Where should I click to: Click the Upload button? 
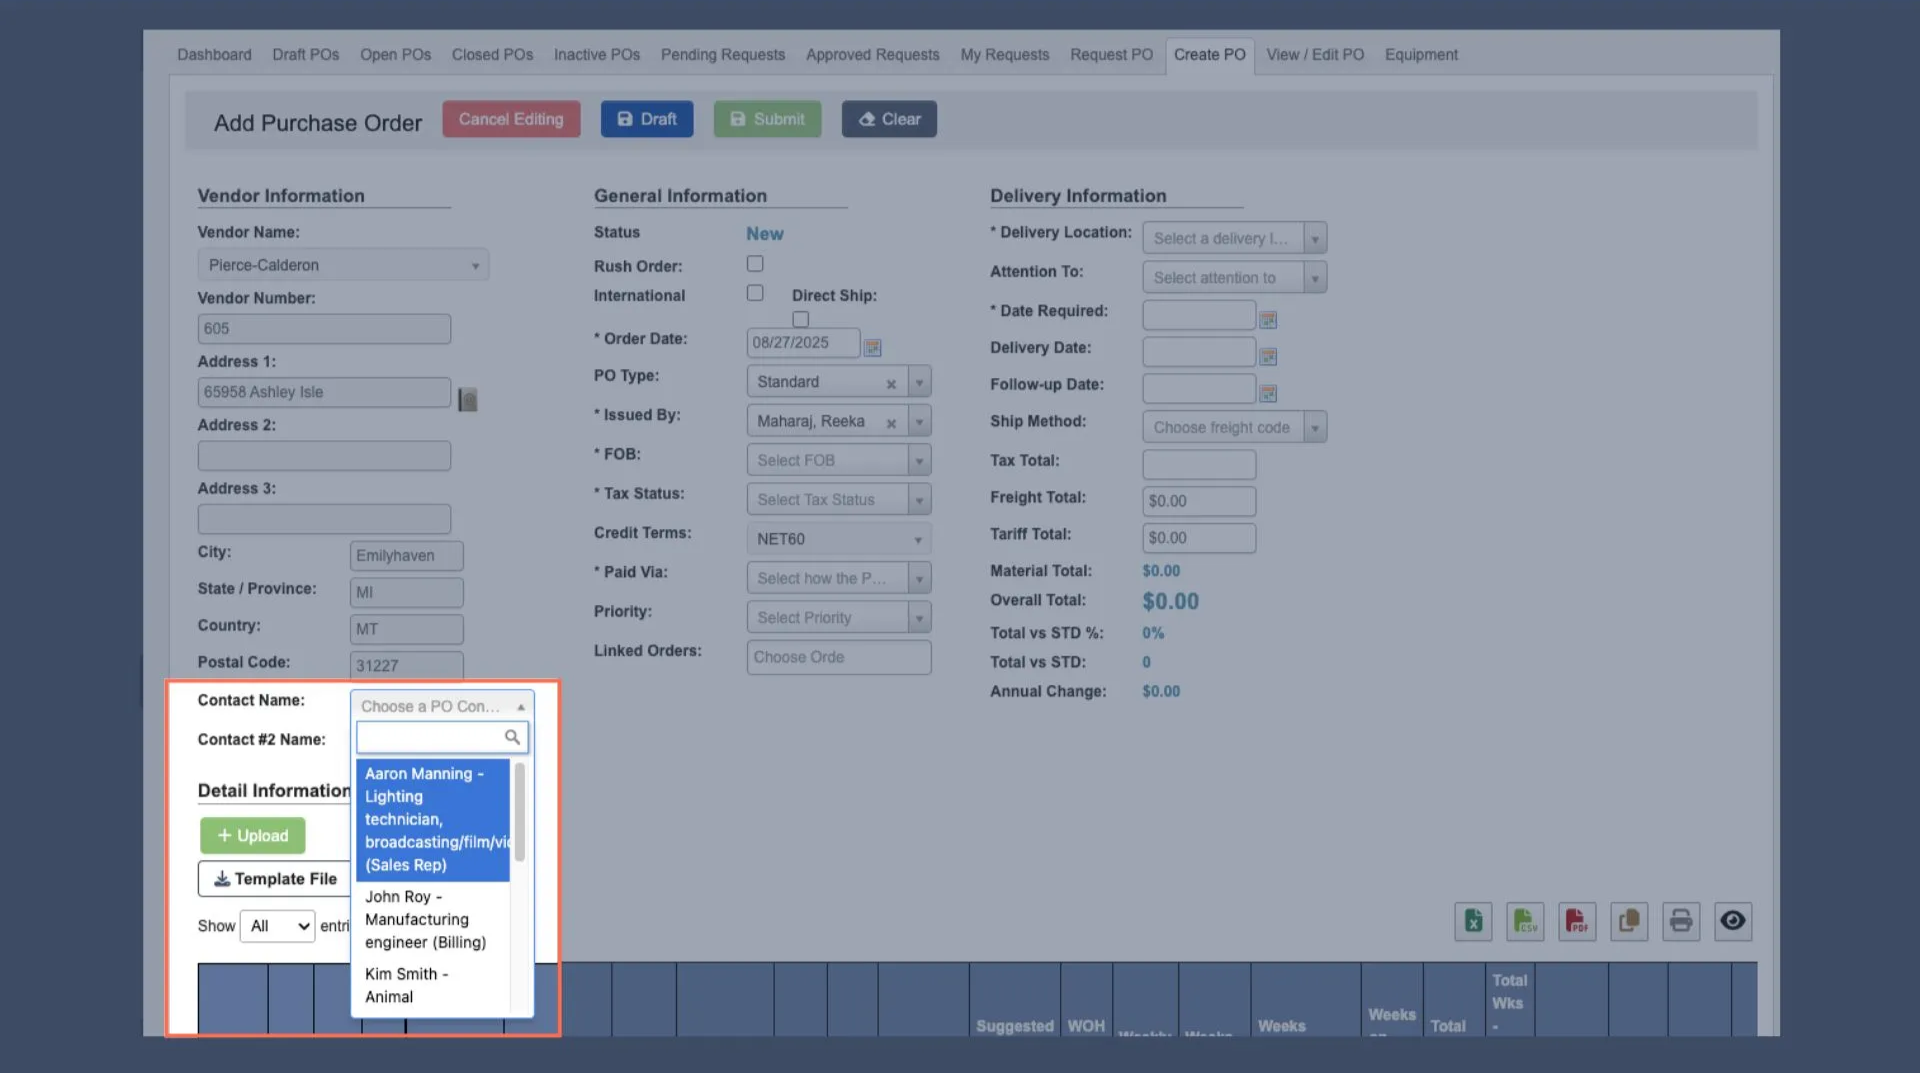[x=252, y=836]
